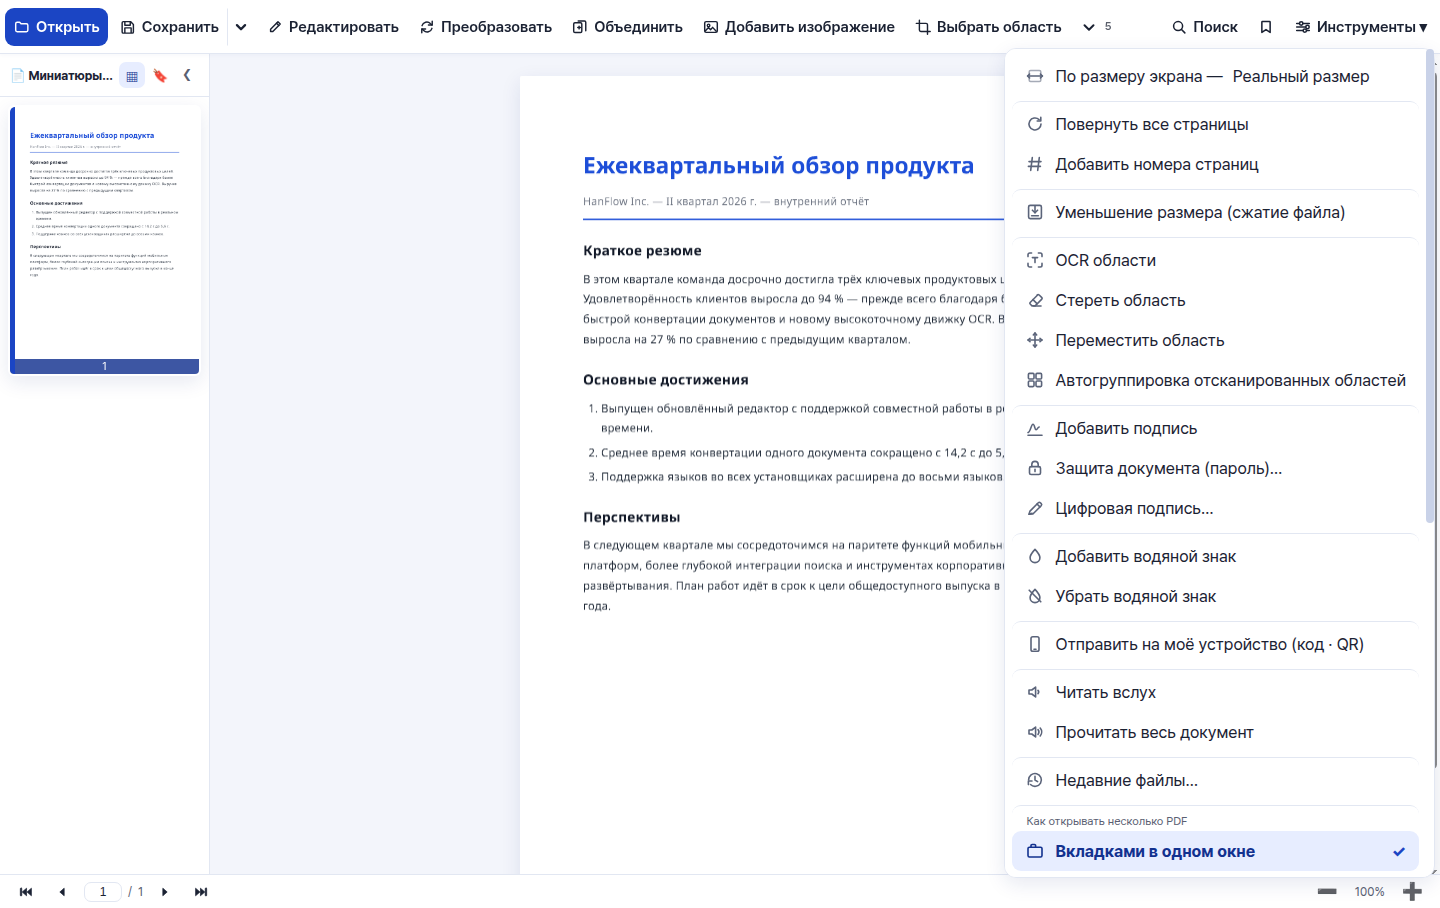Viewport: 1440px width, 908px height.
Task: Go to the first page
Action: 26,892
